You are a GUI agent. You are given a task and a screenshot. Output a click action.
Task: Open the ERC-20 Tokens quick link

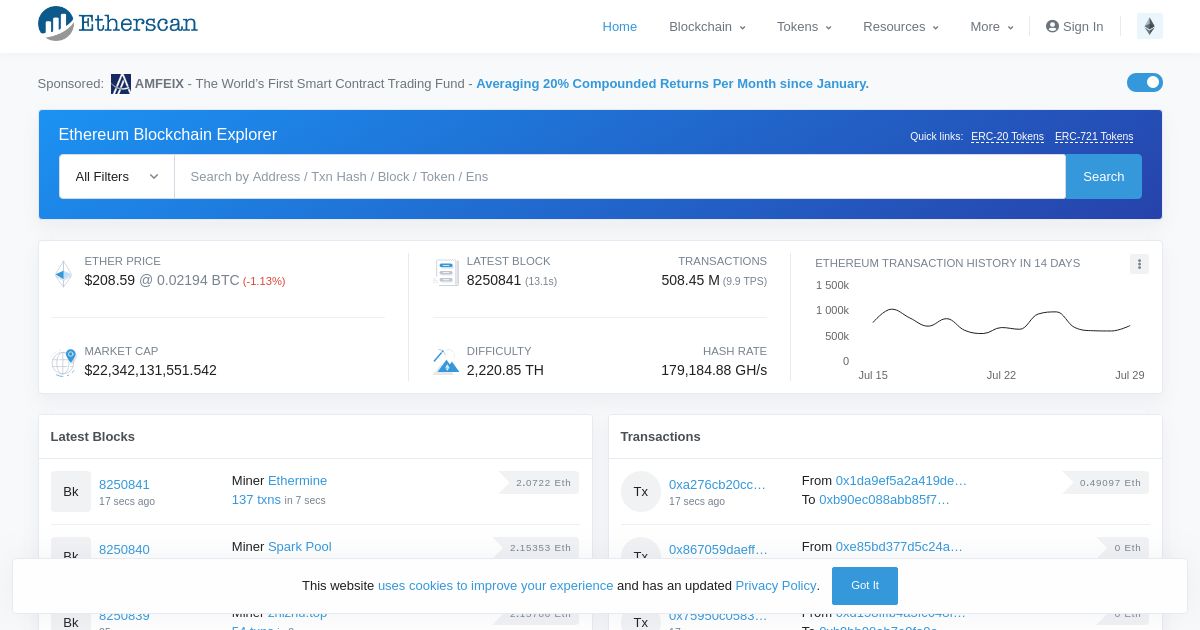[1007, 137]
